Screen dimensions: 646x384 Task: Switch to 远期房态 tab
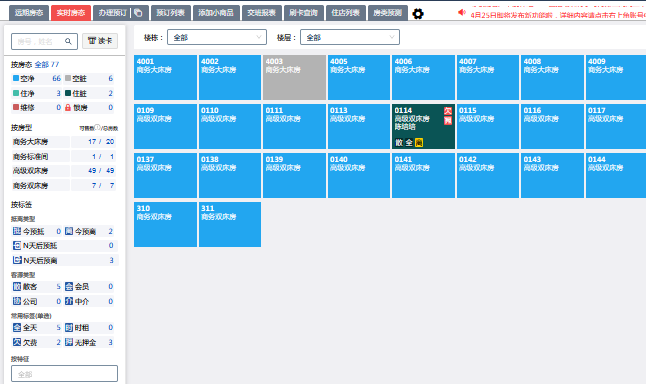pos(29,13)
